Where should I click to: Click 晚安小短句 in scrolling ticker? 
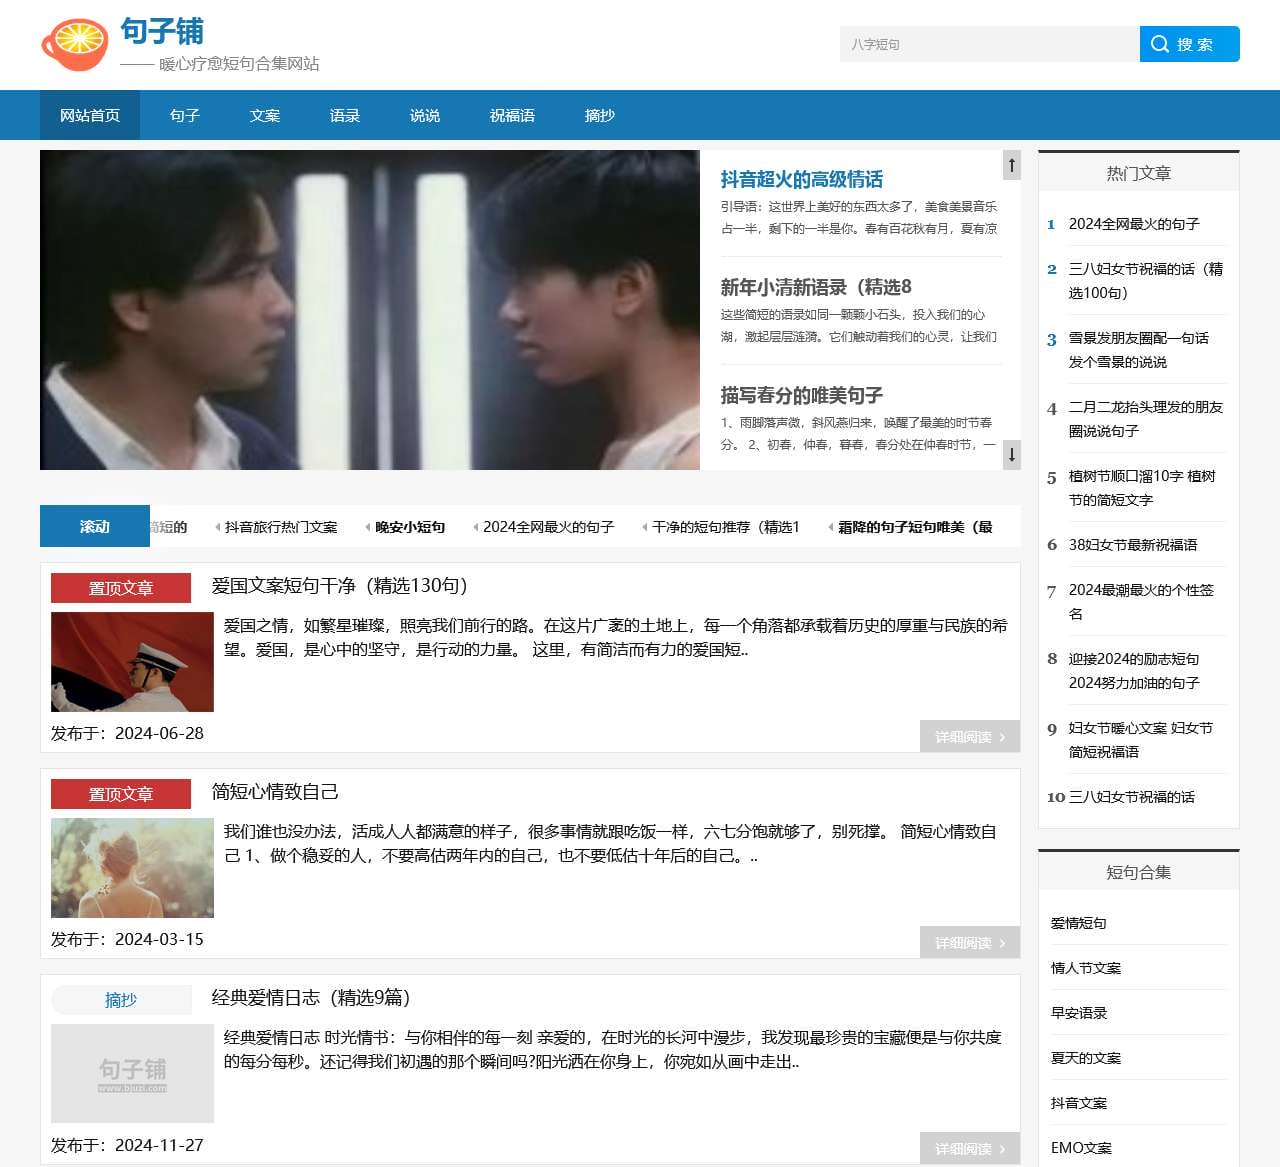410,527
